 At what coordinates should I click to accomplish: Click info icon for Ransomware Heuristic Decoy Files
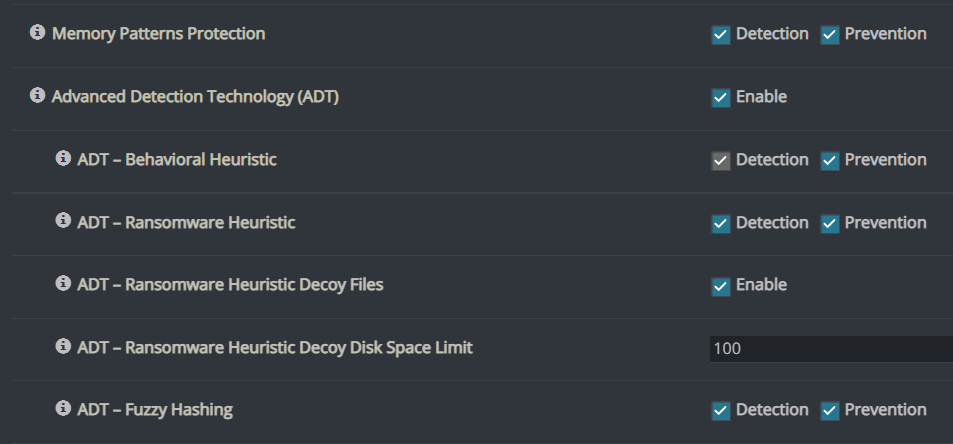(63, 283)
